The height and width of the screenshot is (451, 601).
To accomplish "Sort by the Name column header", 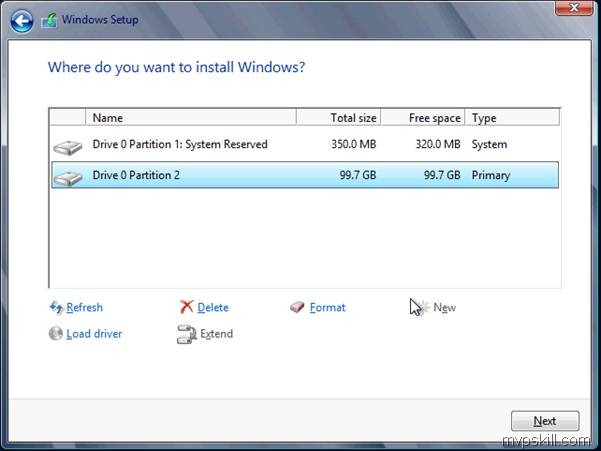I will 191,117.
